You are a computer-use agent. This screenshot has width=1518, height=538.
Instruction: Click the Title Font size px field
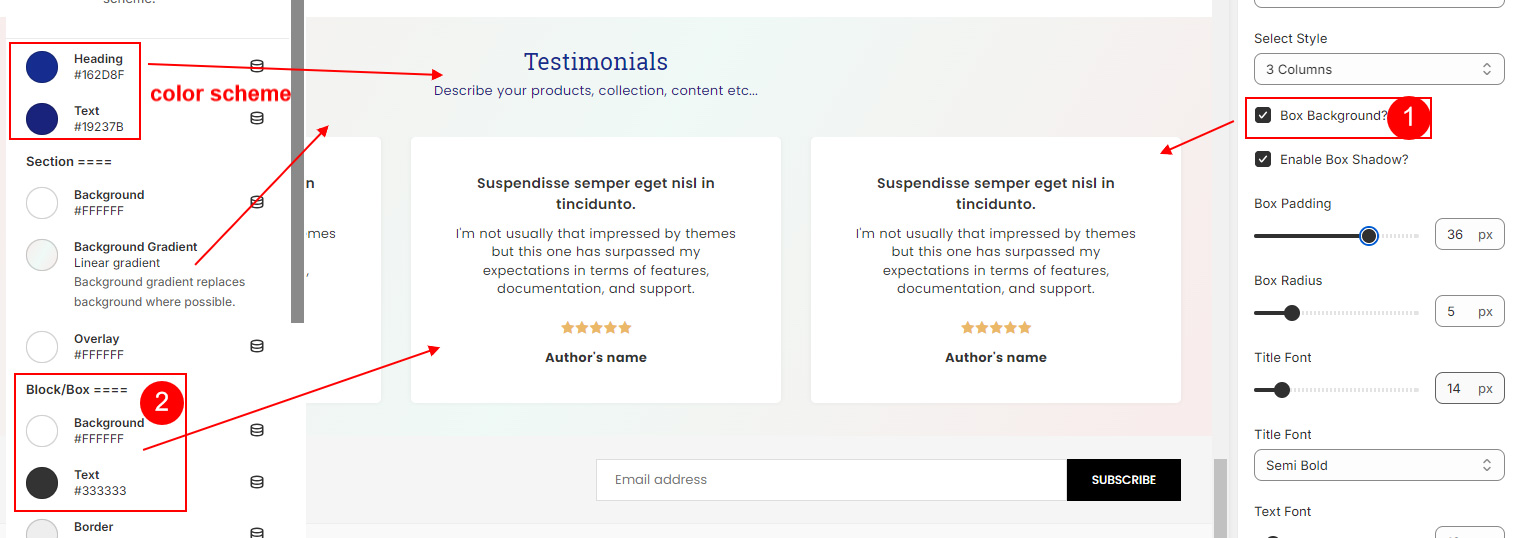pos(1470,389)
